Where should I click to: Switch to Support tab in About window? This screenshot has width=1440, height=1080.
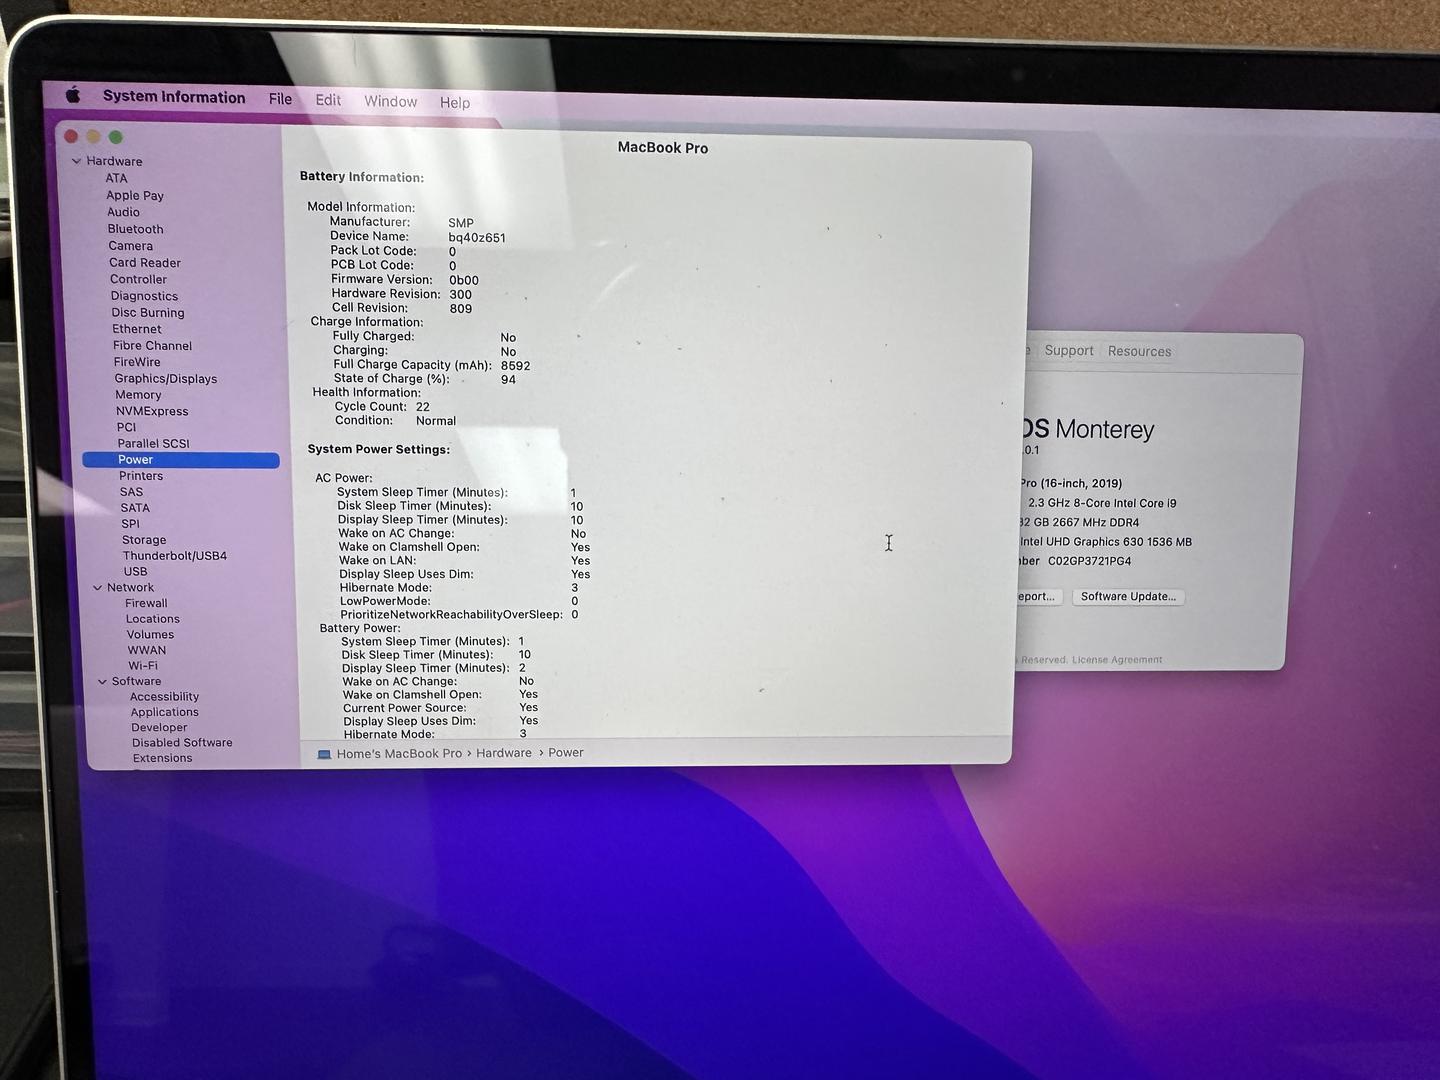click(1069, 351)
